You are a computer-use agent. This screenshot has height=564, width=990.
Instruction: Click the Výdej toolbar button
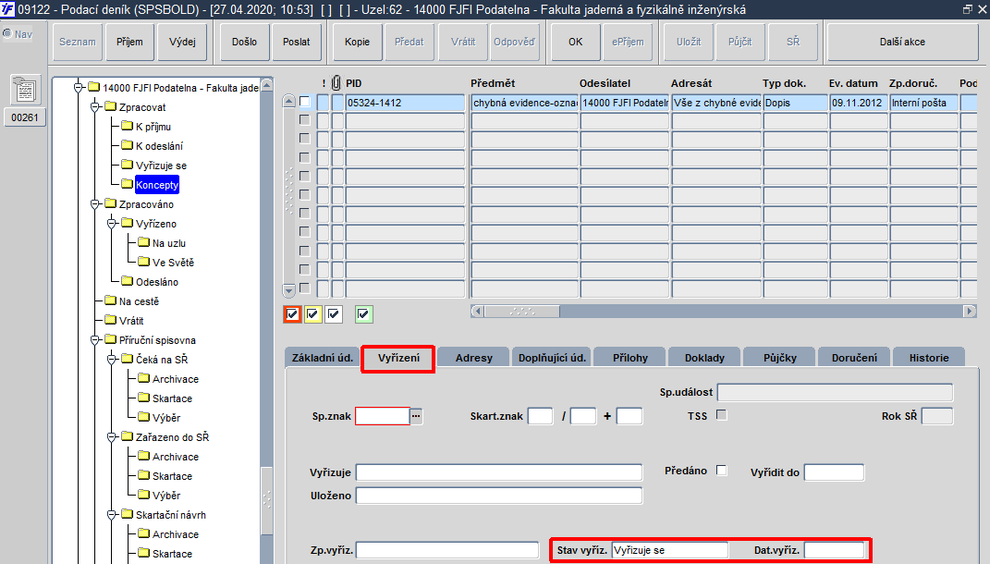click(x=182, y=42)
